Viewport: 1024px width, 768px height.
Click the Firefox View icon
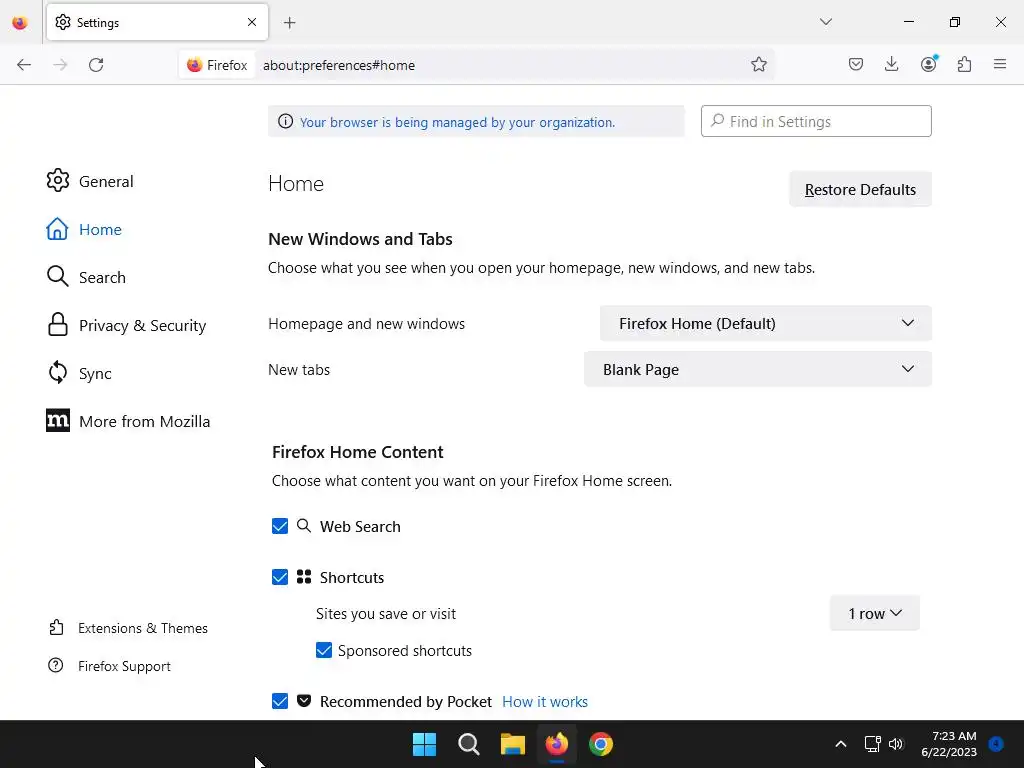(x=20, y=23)
